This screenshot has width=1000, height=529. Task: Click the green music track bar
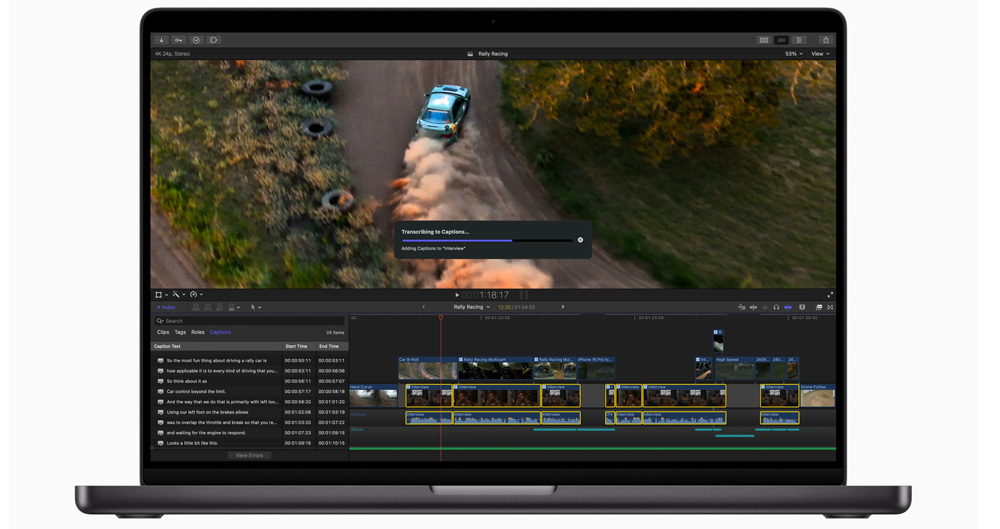pos(592,449)
